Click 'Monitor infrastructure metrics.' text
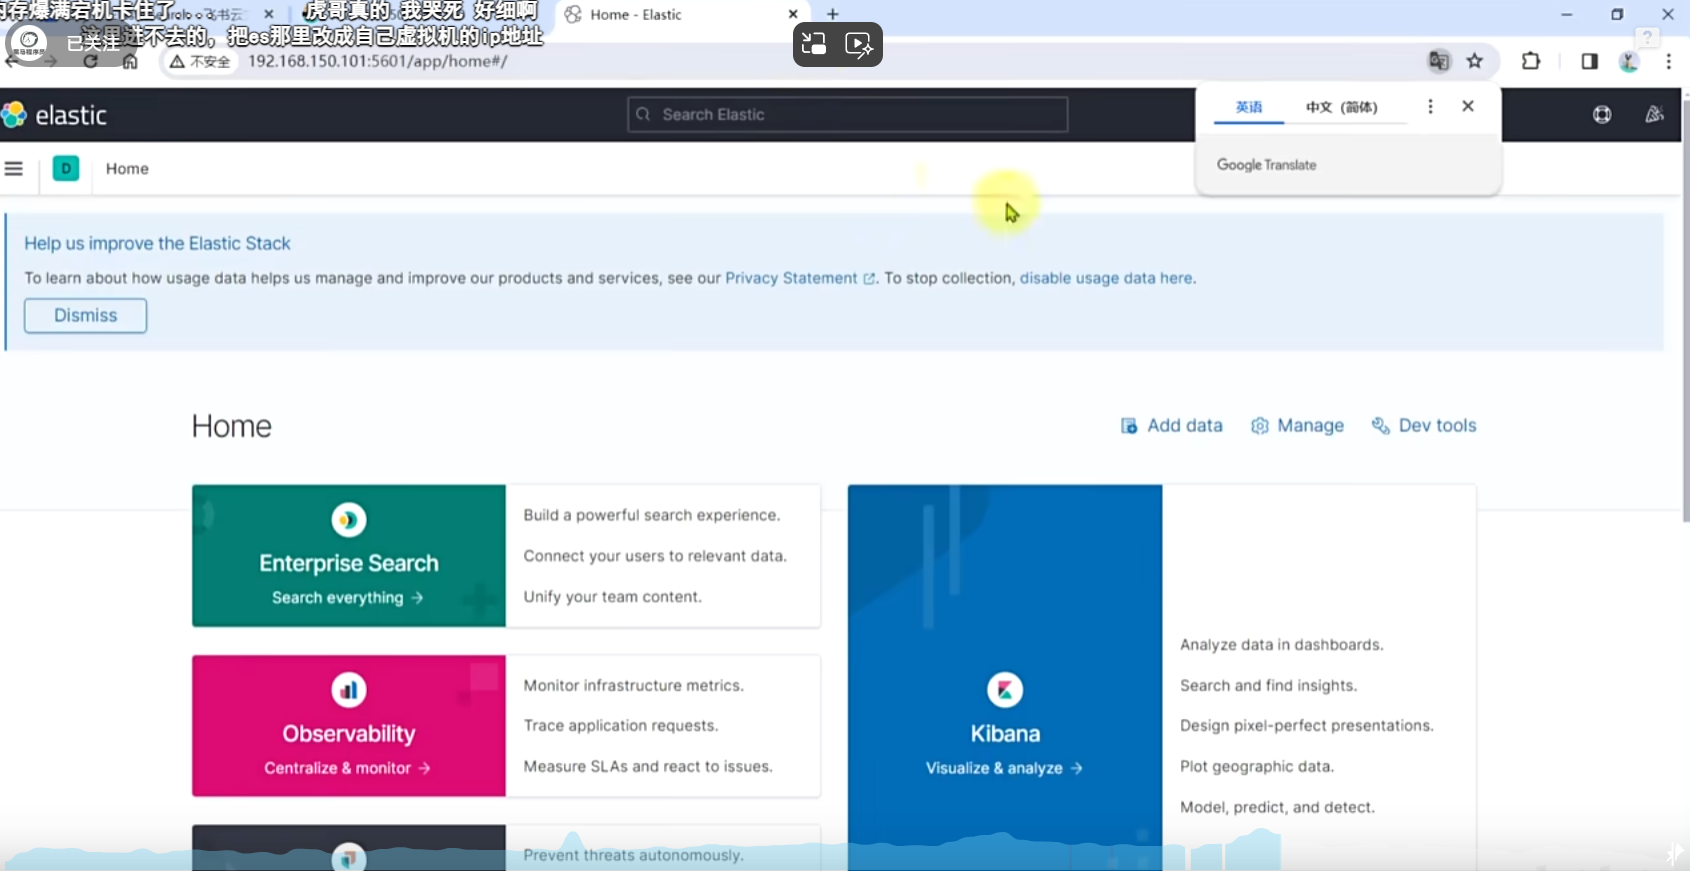1690x871 pixels. [634, 685]
